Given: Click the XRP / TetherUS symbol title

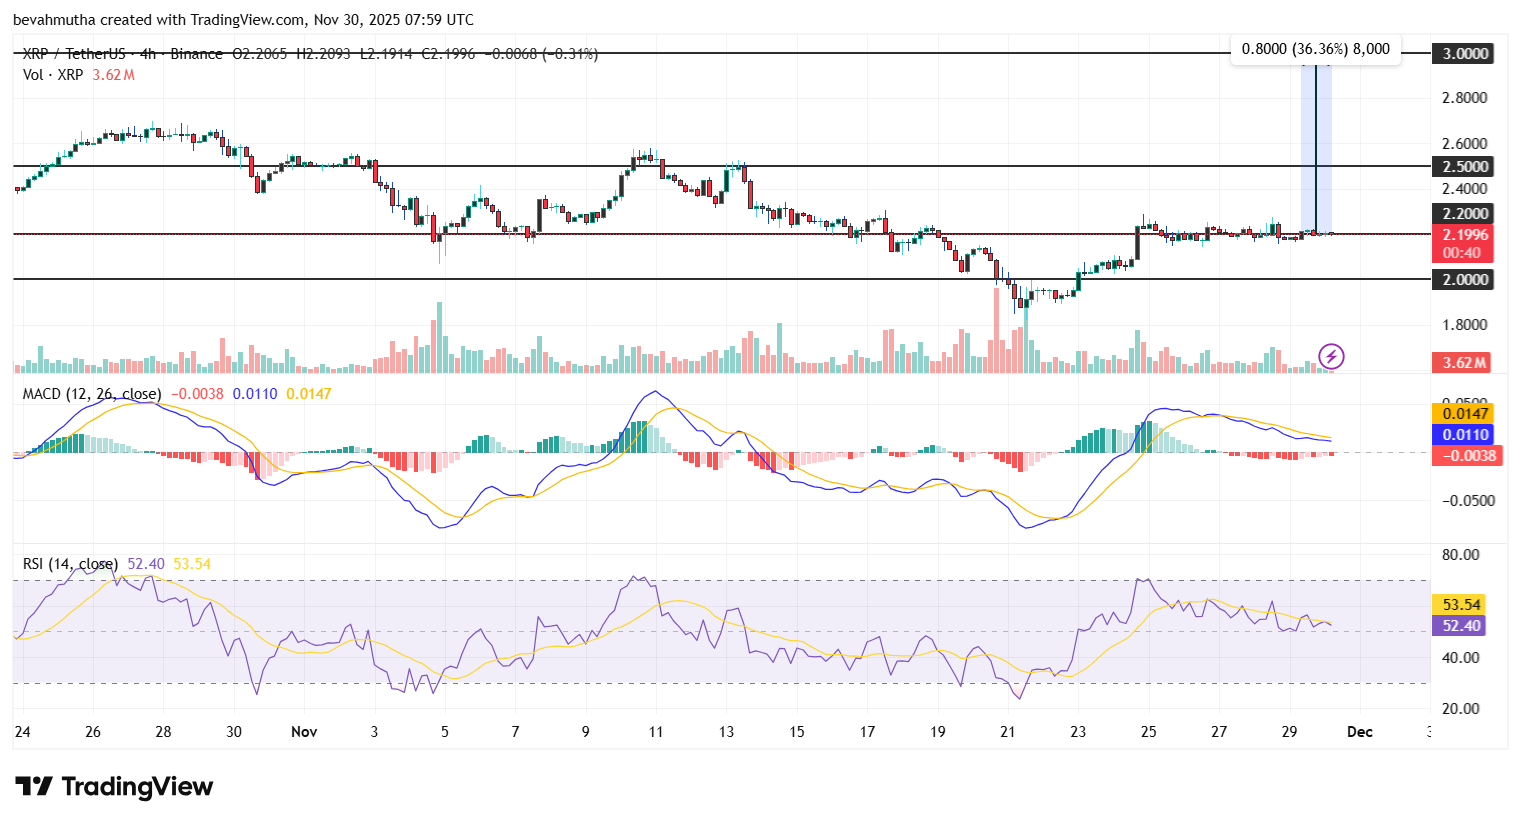Looking at the screenshot, I should click(76, 54).
